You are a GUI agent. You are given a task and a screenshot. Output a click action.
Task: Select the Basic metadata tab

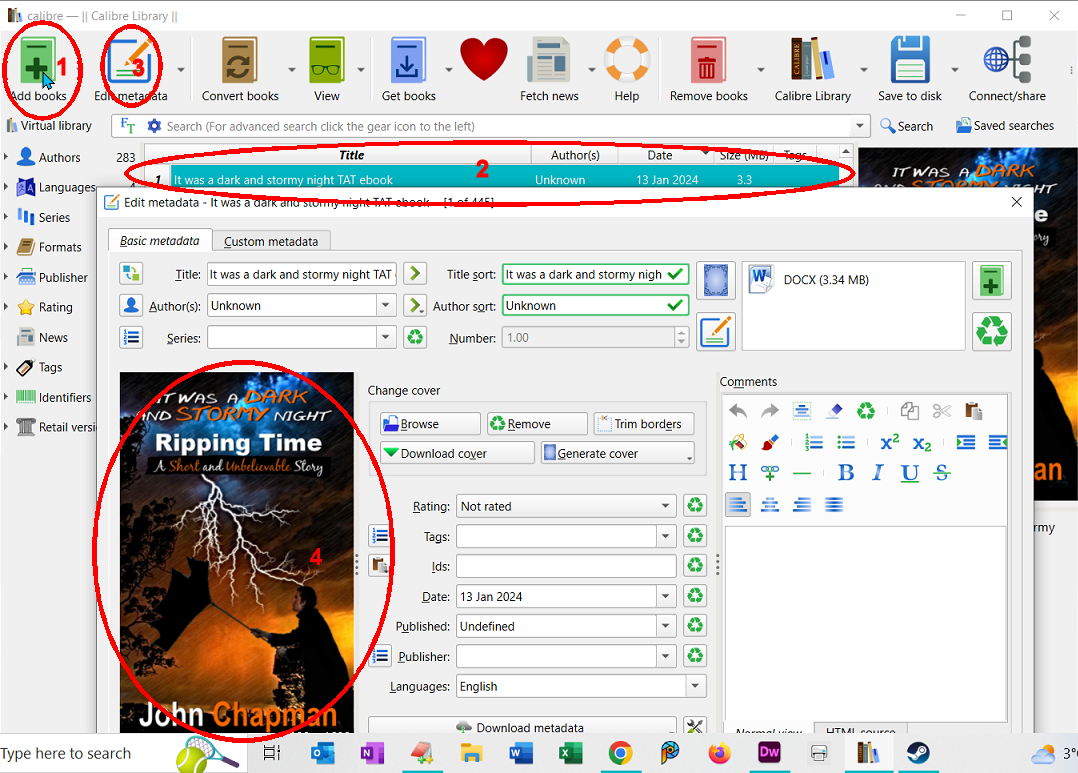[160, 241]
